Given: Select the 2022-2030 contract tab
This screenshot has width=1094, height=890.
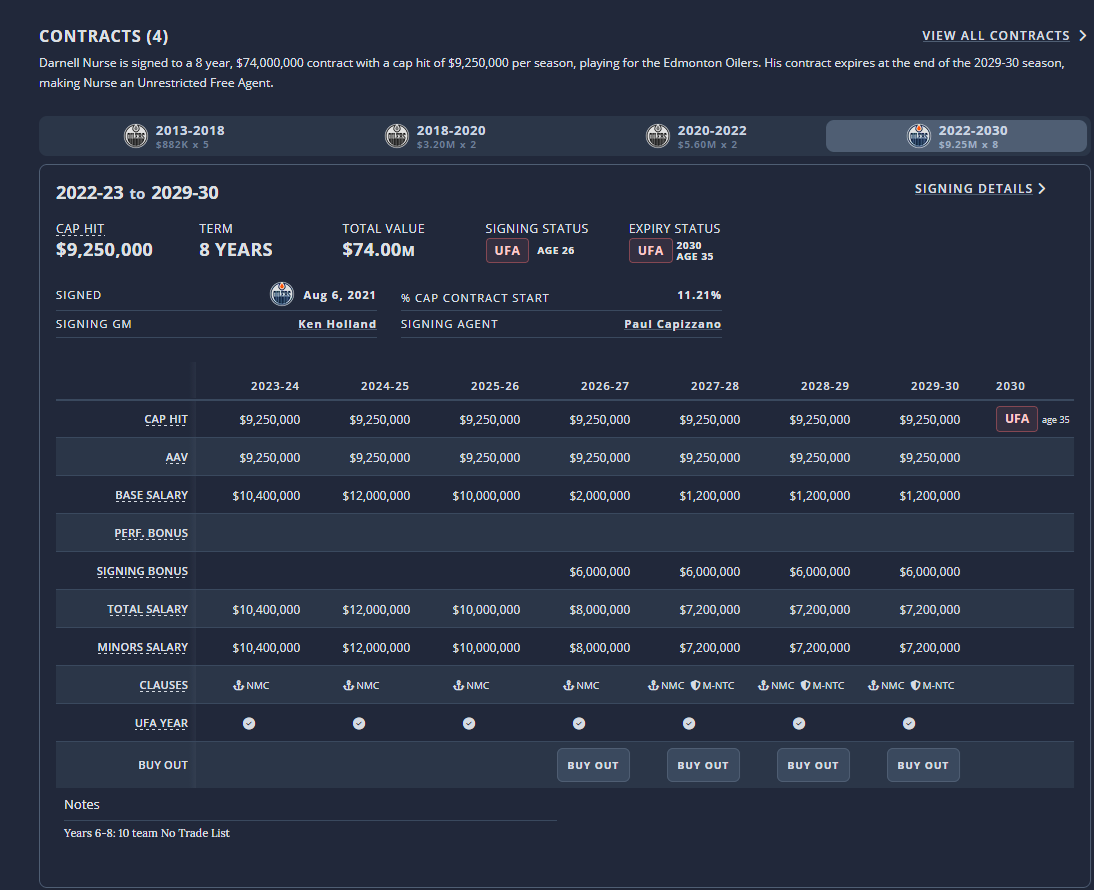Looking at the screenshot, I should click(x=956, y=136).
